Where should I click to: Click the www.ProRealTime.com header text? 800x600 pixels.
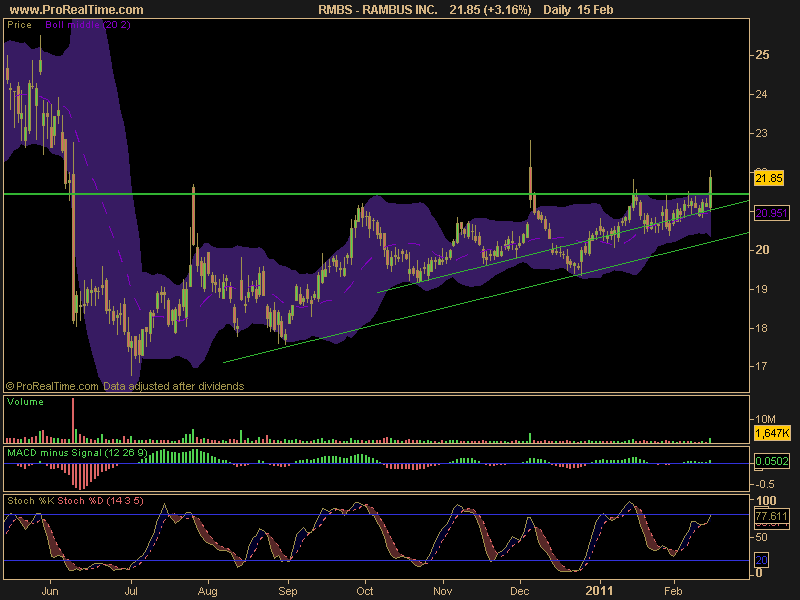[x=77, y=10]
